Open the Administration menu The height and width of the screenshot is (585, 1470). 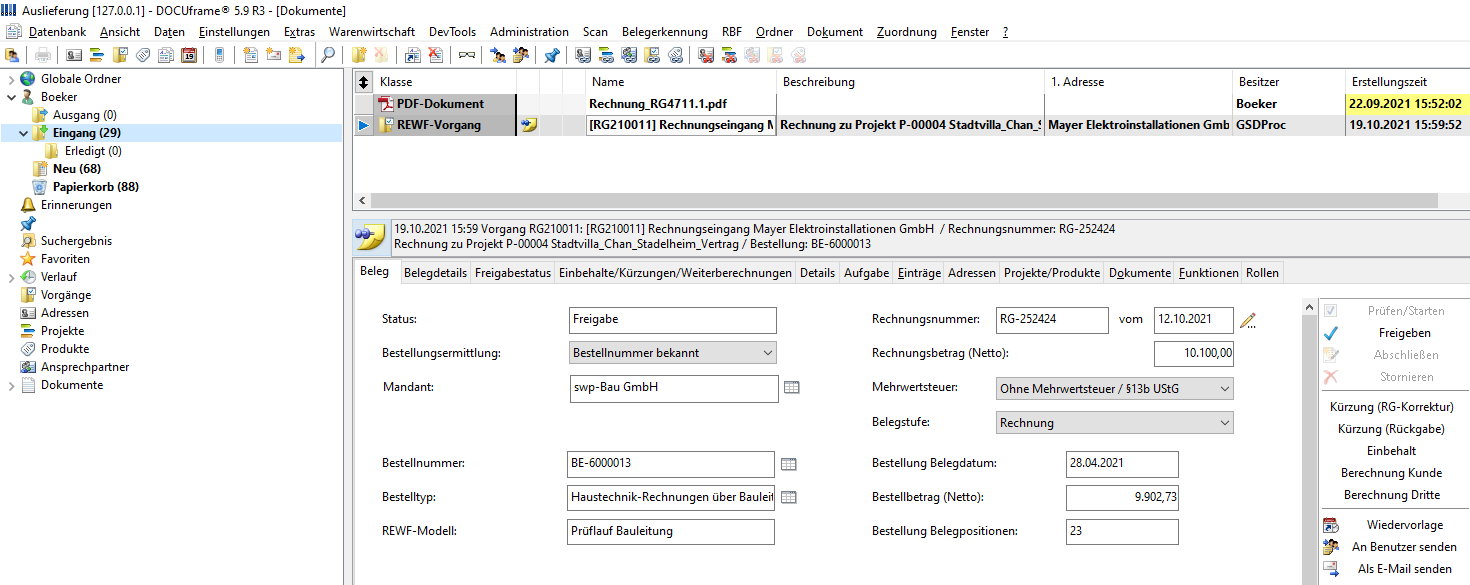529,32
